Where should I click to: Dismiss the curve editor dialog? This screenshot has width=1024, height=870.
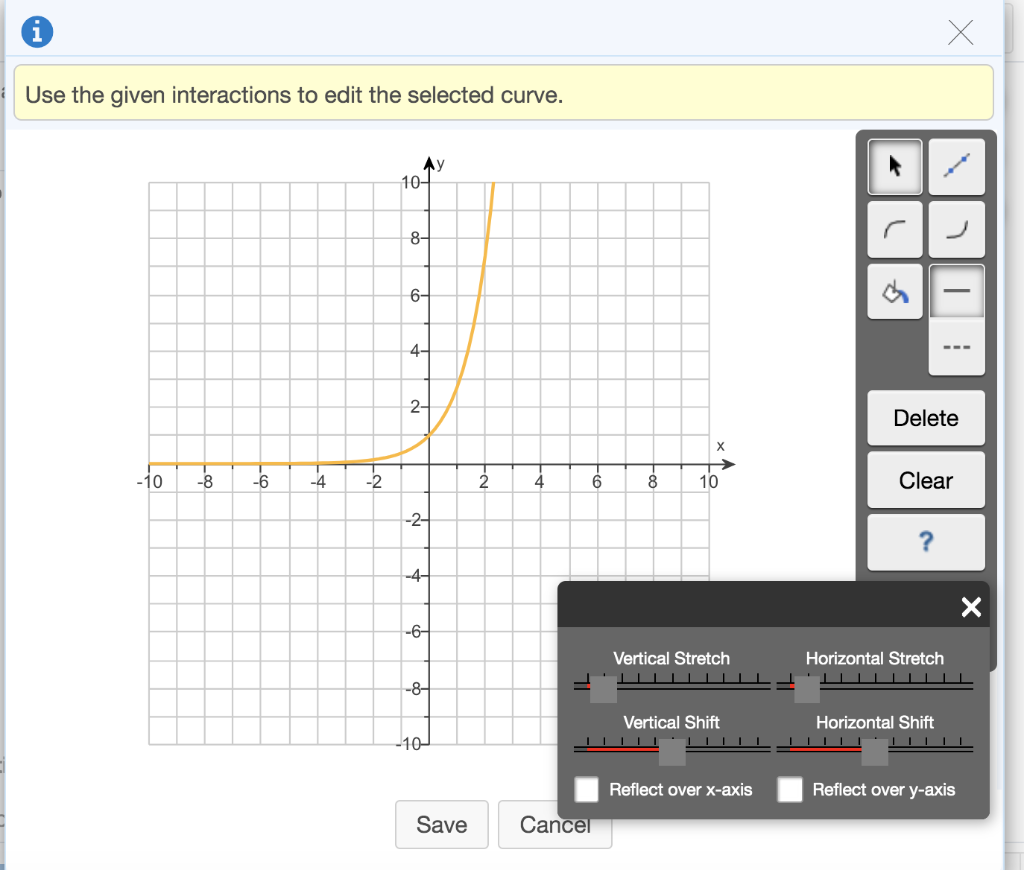[960, 32]
